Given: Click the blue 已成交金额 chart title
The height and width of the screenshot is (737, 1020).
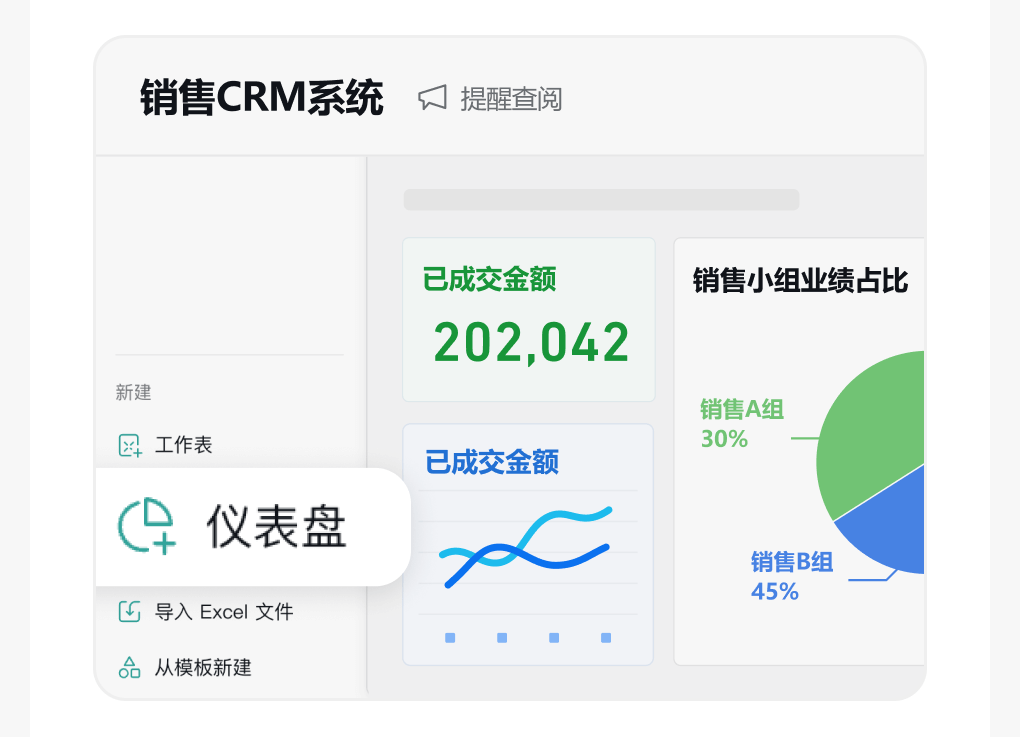Looking at the screenshot, I should tap(492, 462).
